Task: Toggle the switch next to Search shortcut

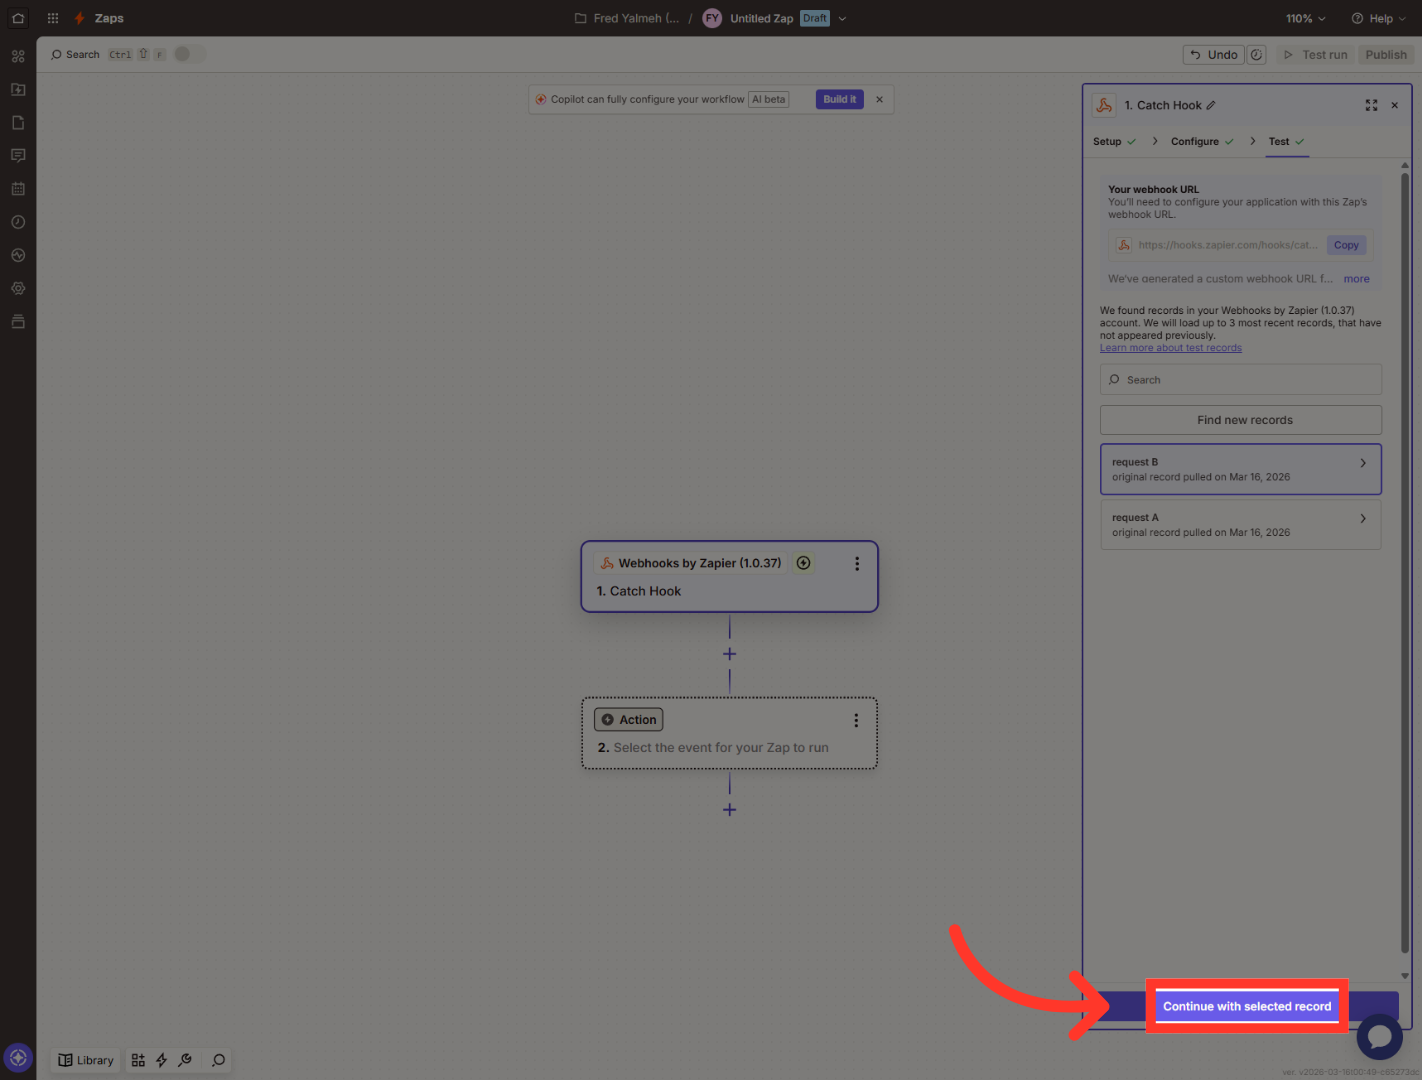Action: [x=189, y=54]
